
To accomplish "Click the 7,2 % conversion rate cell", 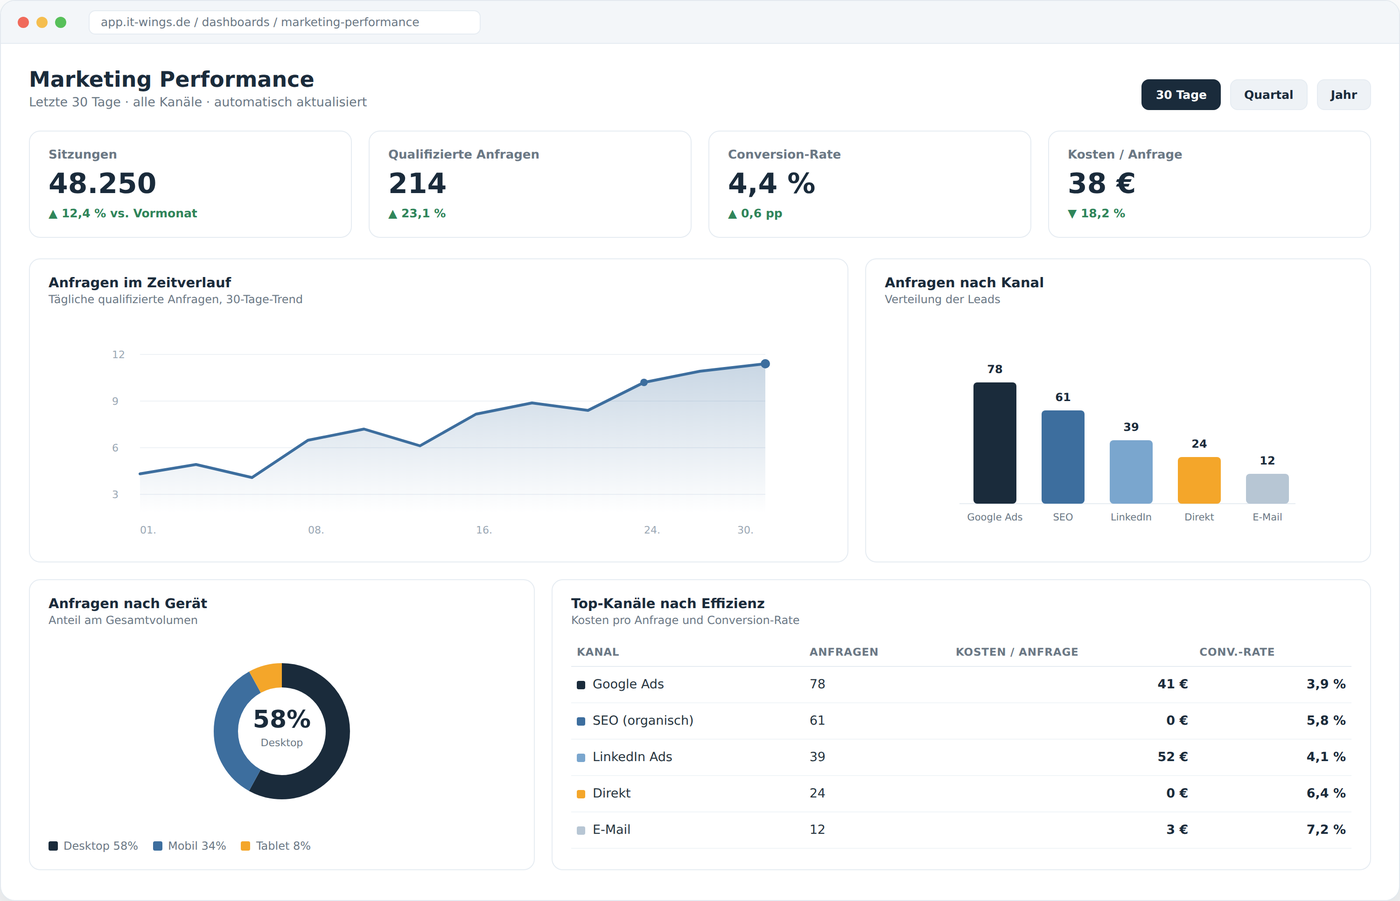I will click(1326, 829).
